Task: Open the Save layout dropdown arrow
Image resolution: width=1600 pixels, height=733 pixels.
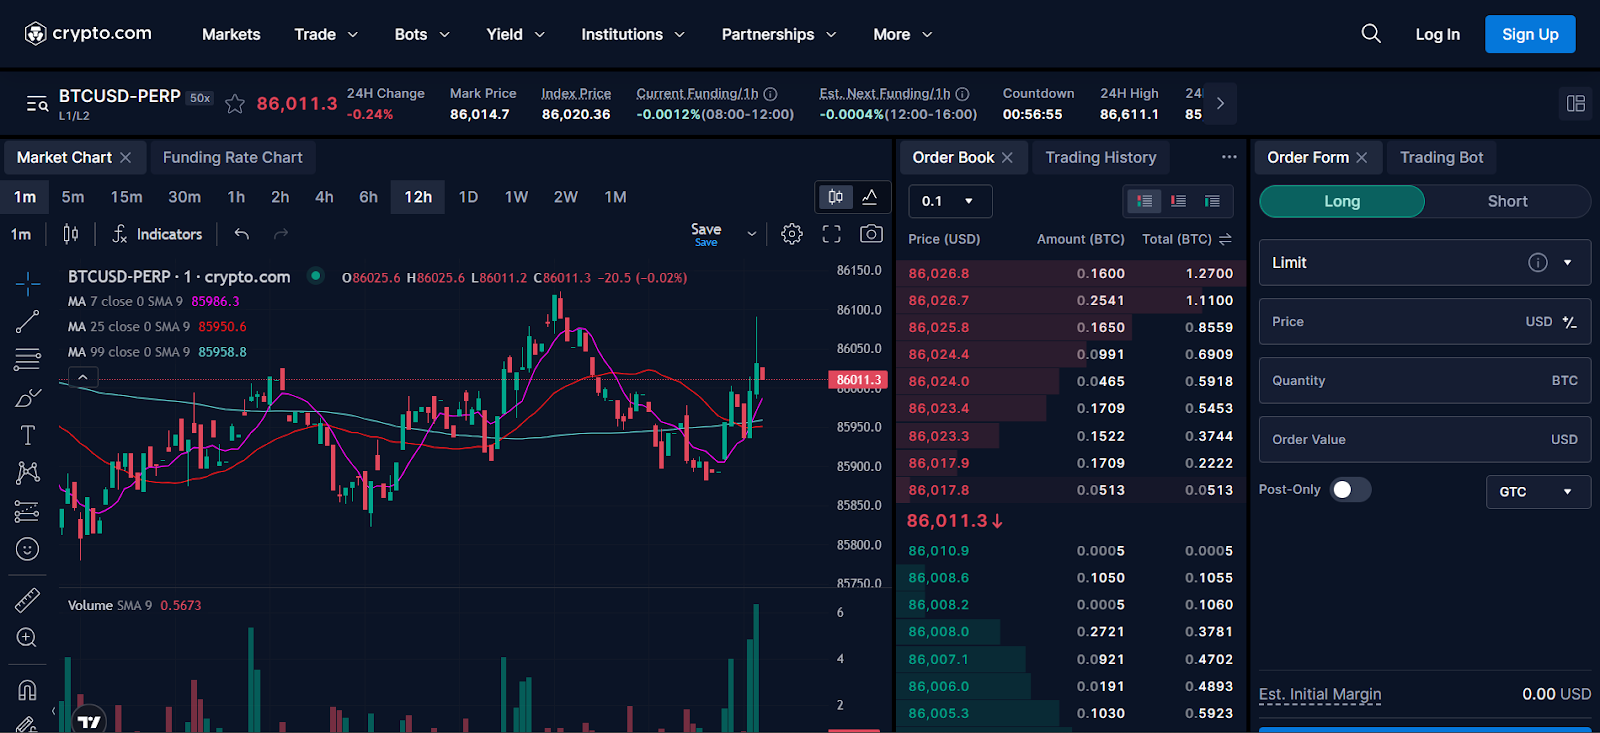Action: tap(752, 234)
